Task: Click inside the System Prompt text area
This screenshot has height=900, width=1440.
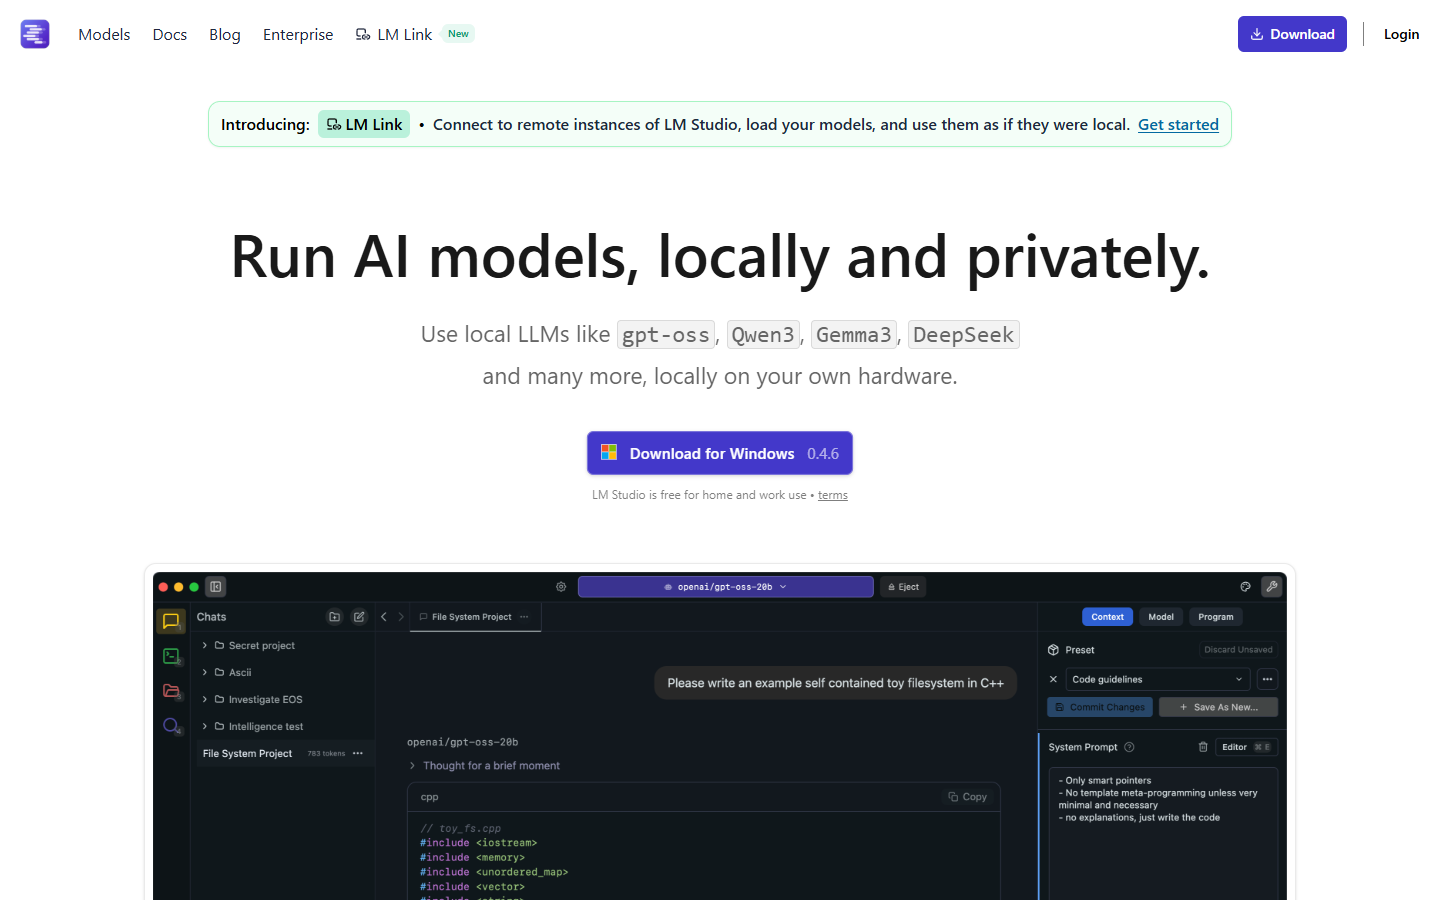Action: [x=1163, y=834]
